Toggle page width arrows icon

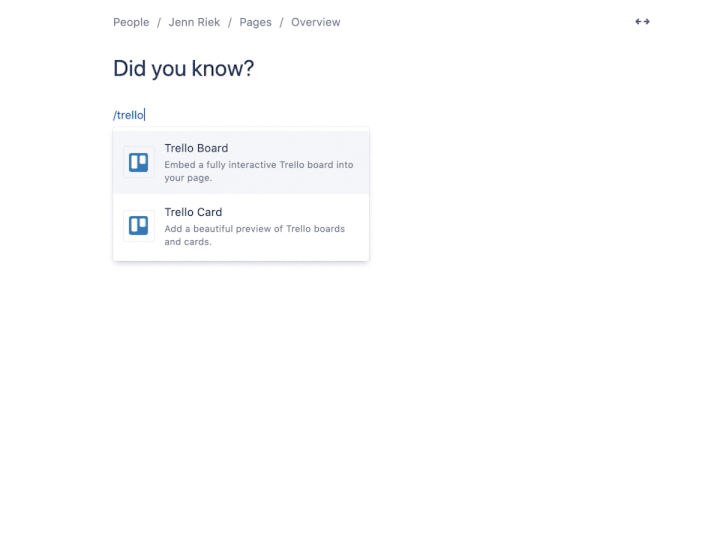pos(642,22)
